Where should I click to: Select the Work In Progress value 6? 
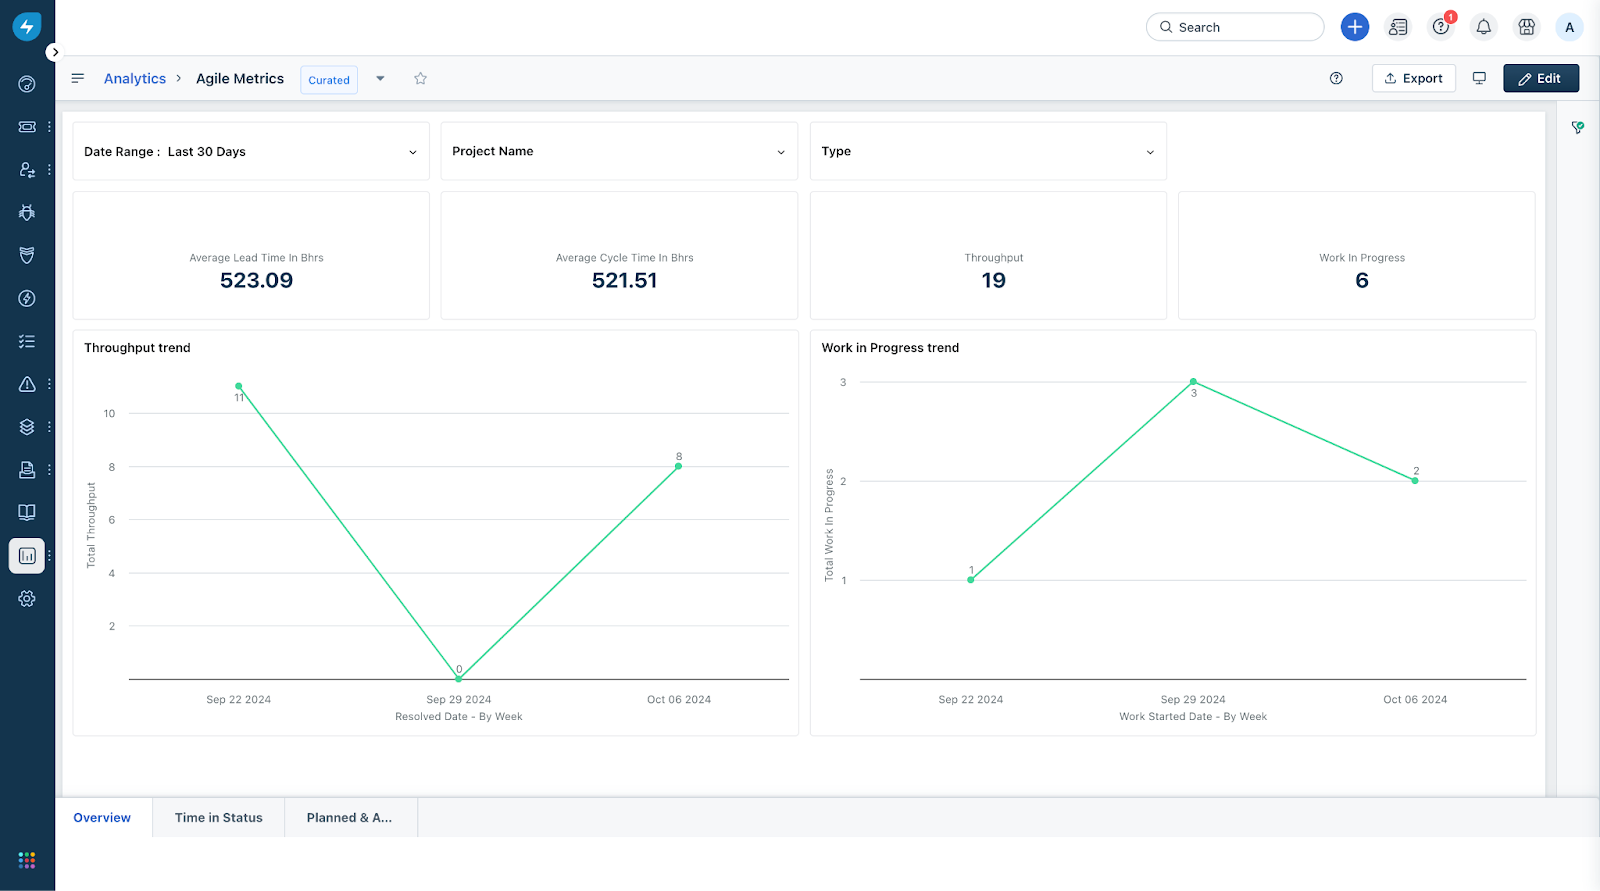pos(1362,280)
